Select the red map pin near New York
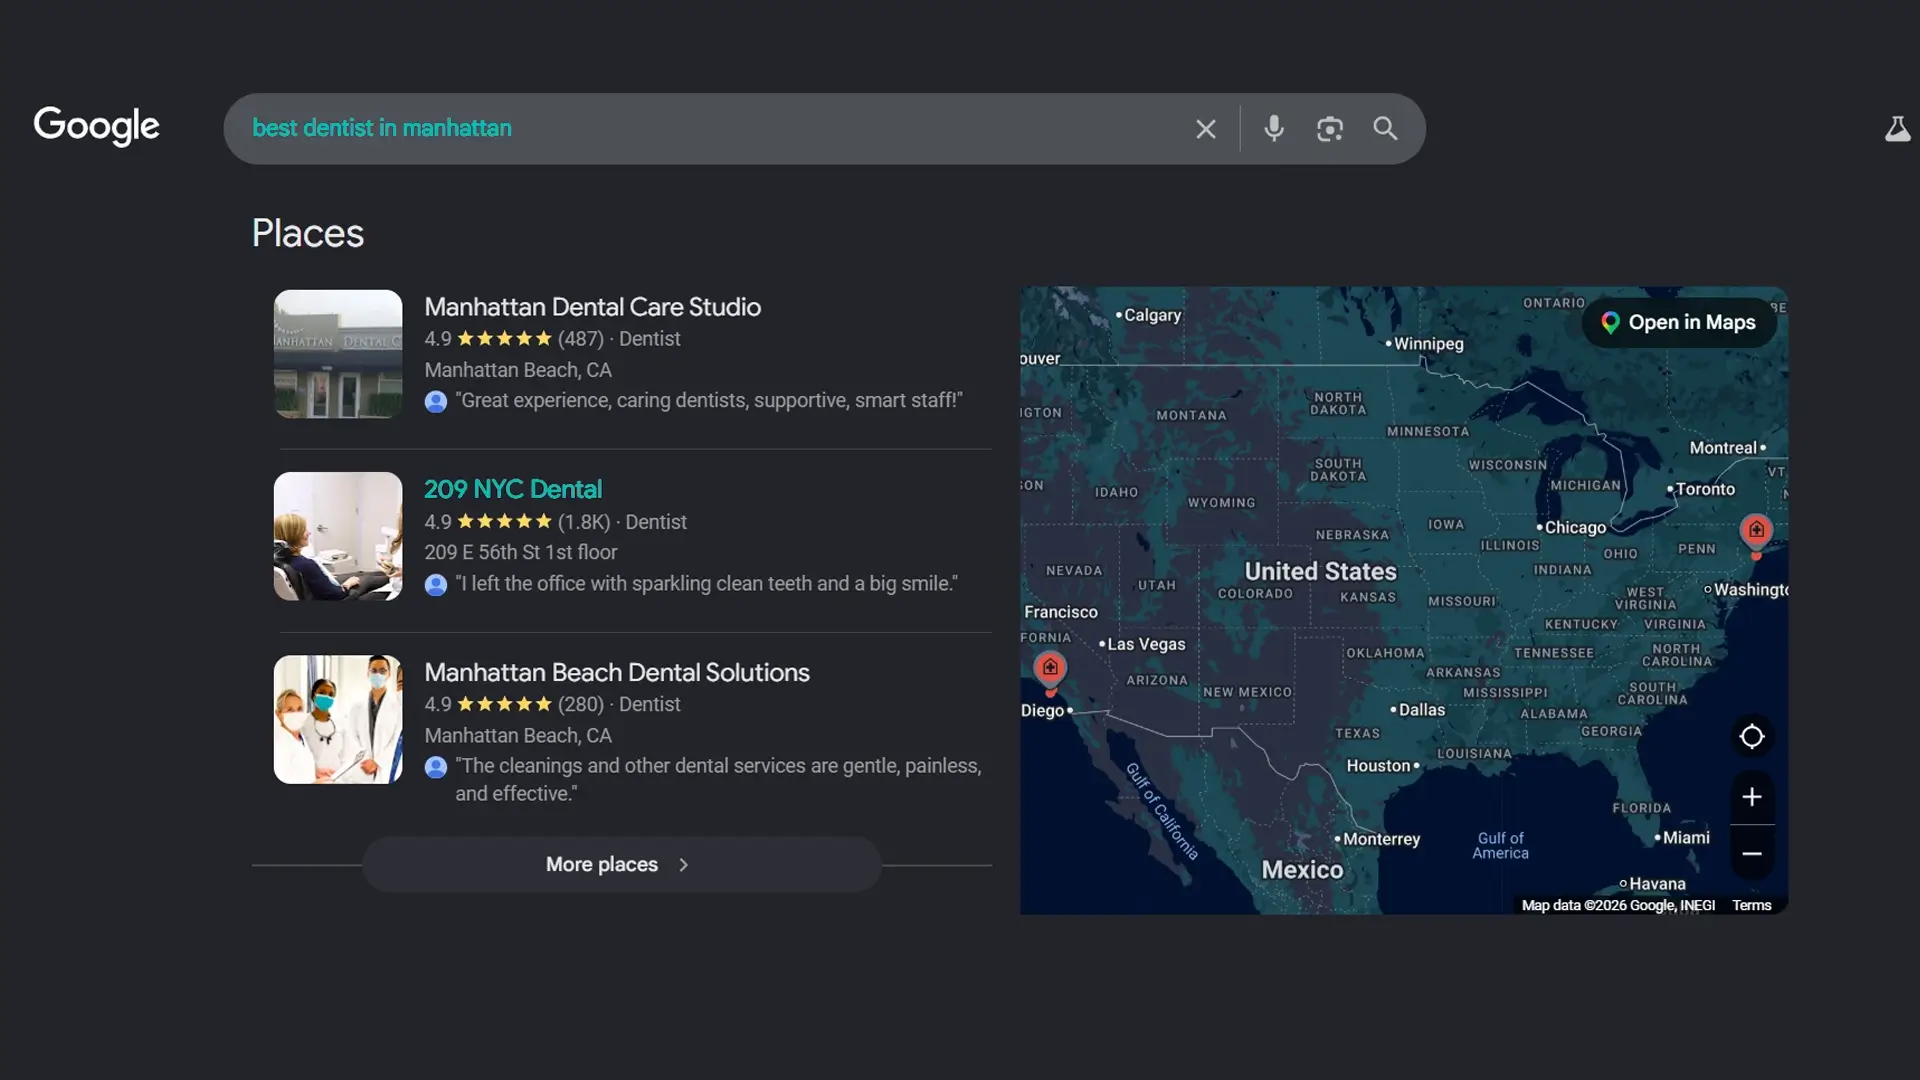Screen dimensions: 1920x1080 (1756, 530)
